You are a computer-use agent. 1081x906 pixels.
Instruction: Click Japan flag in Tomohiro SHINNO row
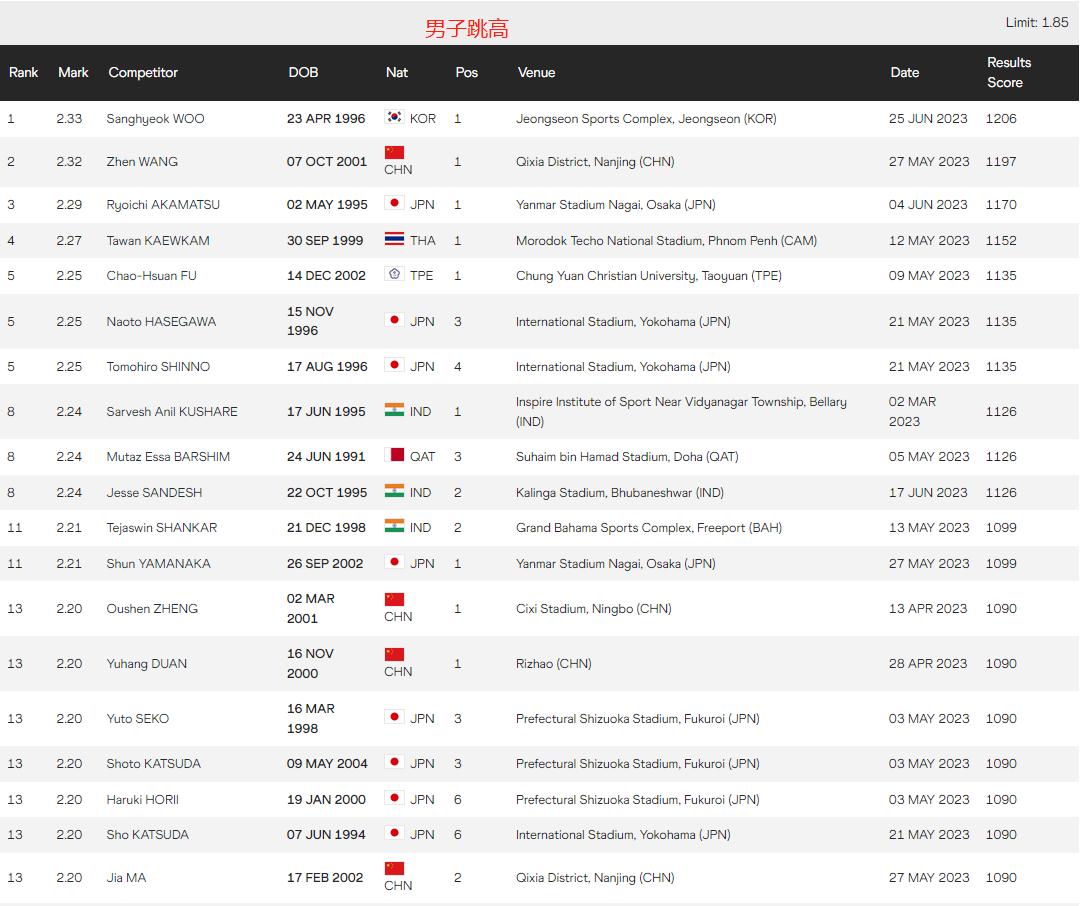(x=394, y=365)
